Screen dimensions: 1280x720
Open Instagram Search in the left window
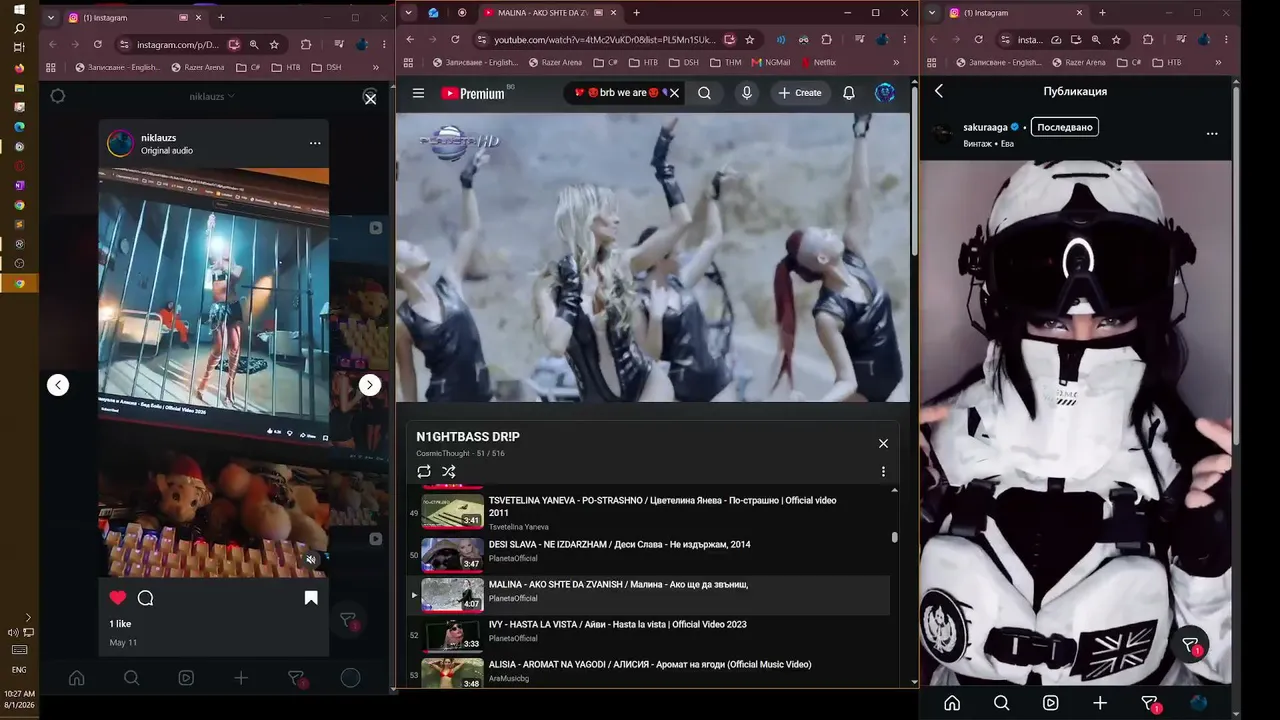[x=131, y=678]
